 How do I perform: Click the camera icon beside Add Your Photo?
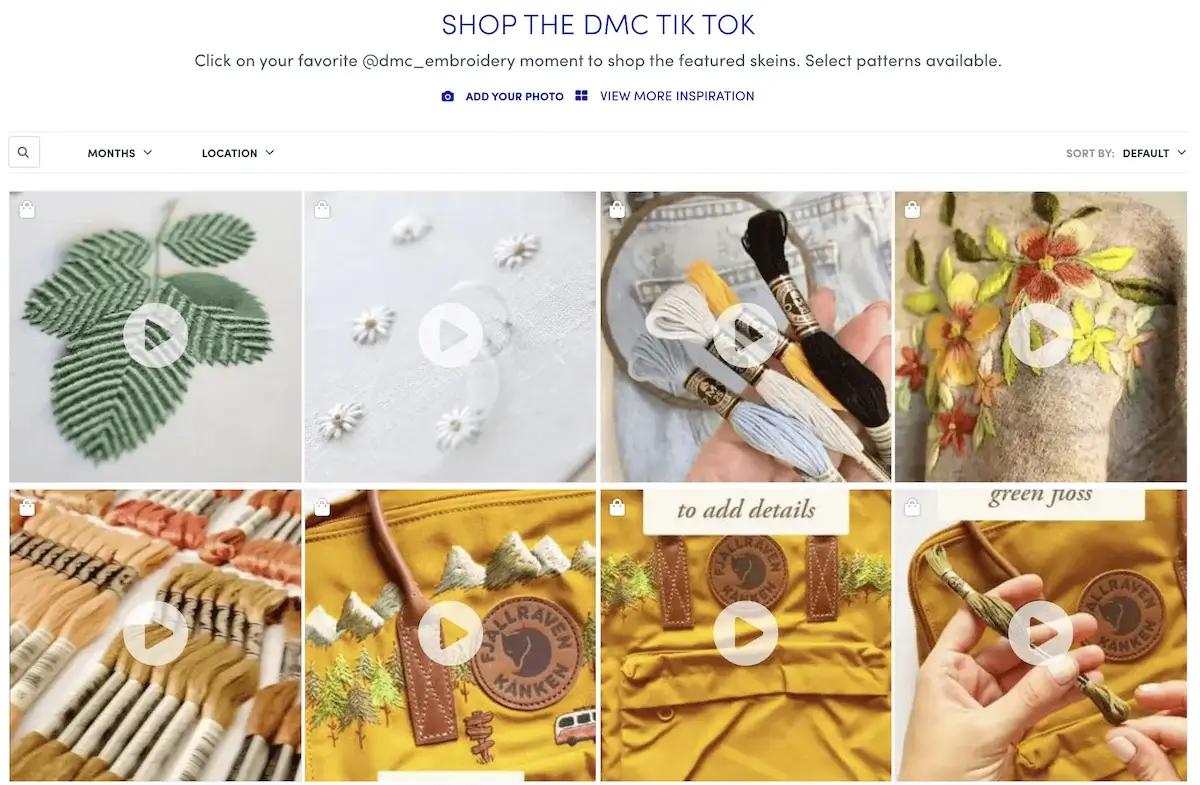tap(448, 97)
